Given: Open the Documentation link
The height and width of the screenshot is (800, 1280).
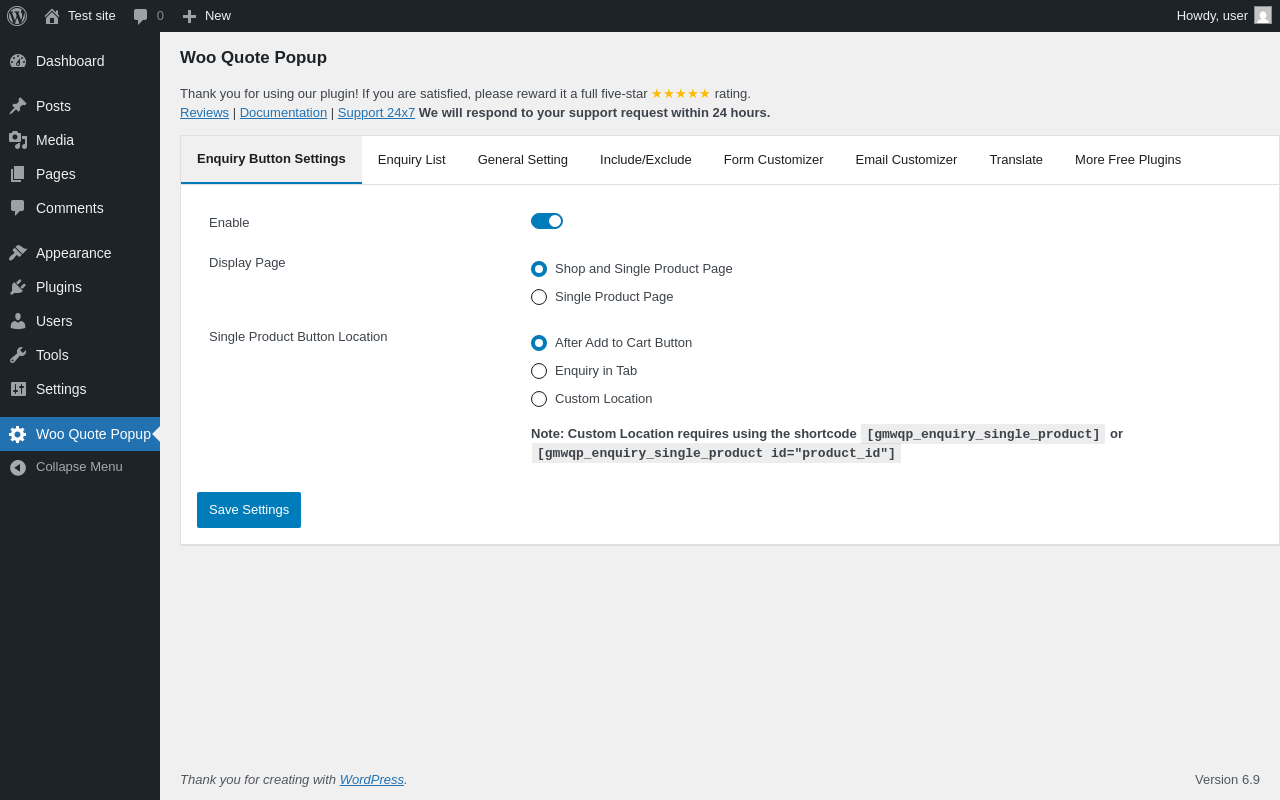Looking at the screenshot, I should [x=283, y=113].
